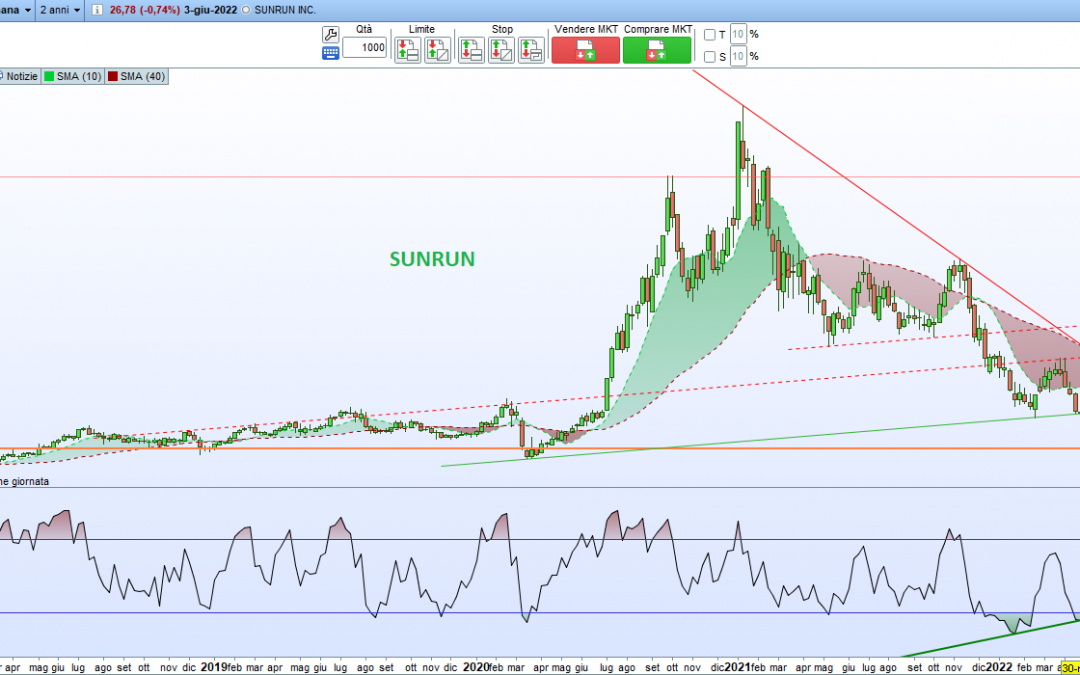Select the radio button beside SUNRUN INC.
This screenshot has height=675, width=1080.
coord(247,11)
